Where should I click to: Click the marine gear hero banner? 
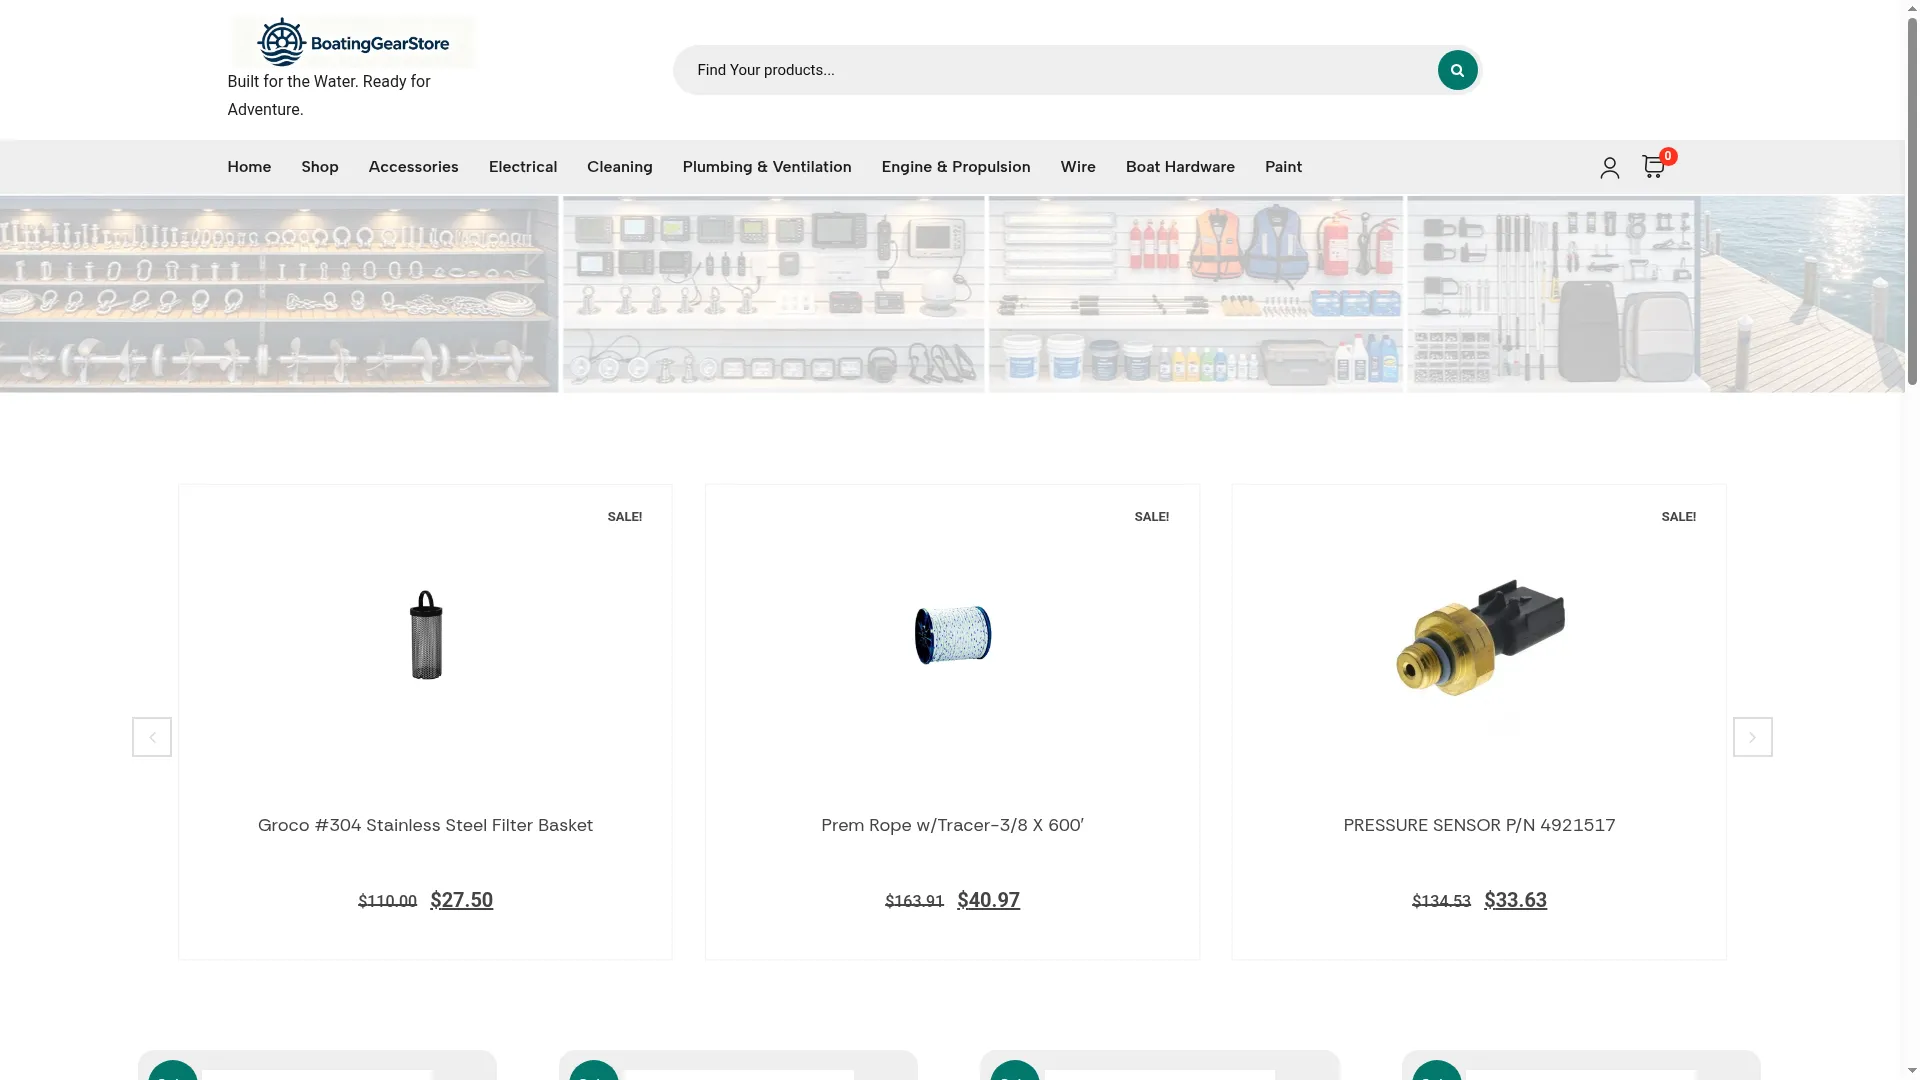pyautogui.click(x=952, y=294)
